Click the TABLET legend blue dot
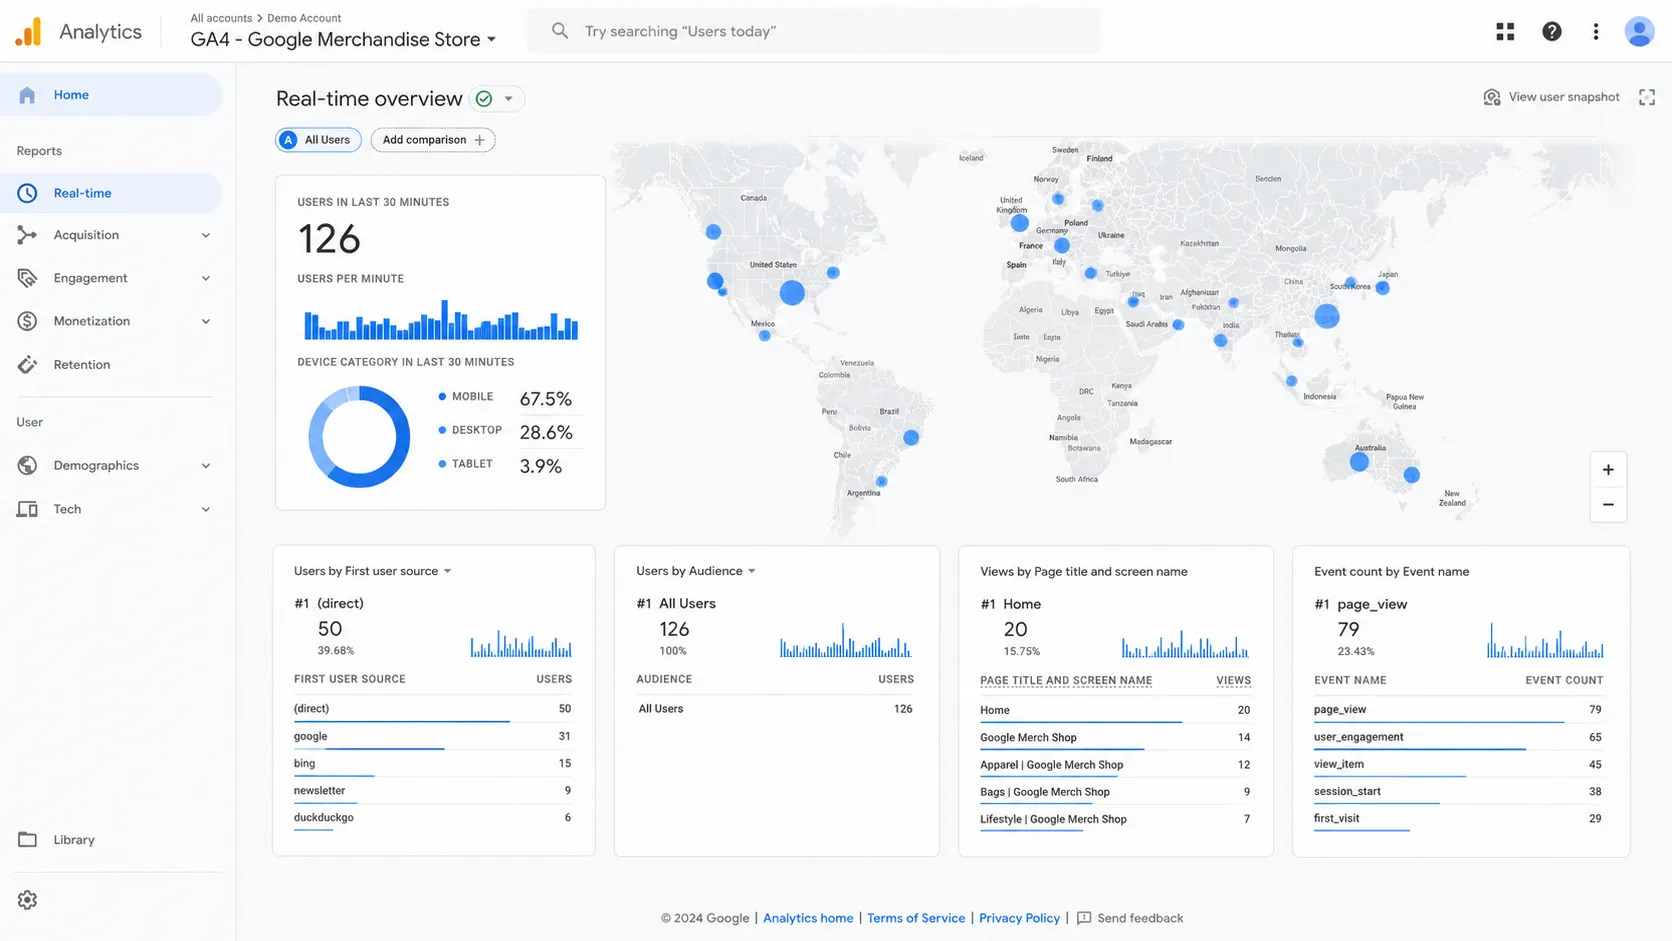 442,464
